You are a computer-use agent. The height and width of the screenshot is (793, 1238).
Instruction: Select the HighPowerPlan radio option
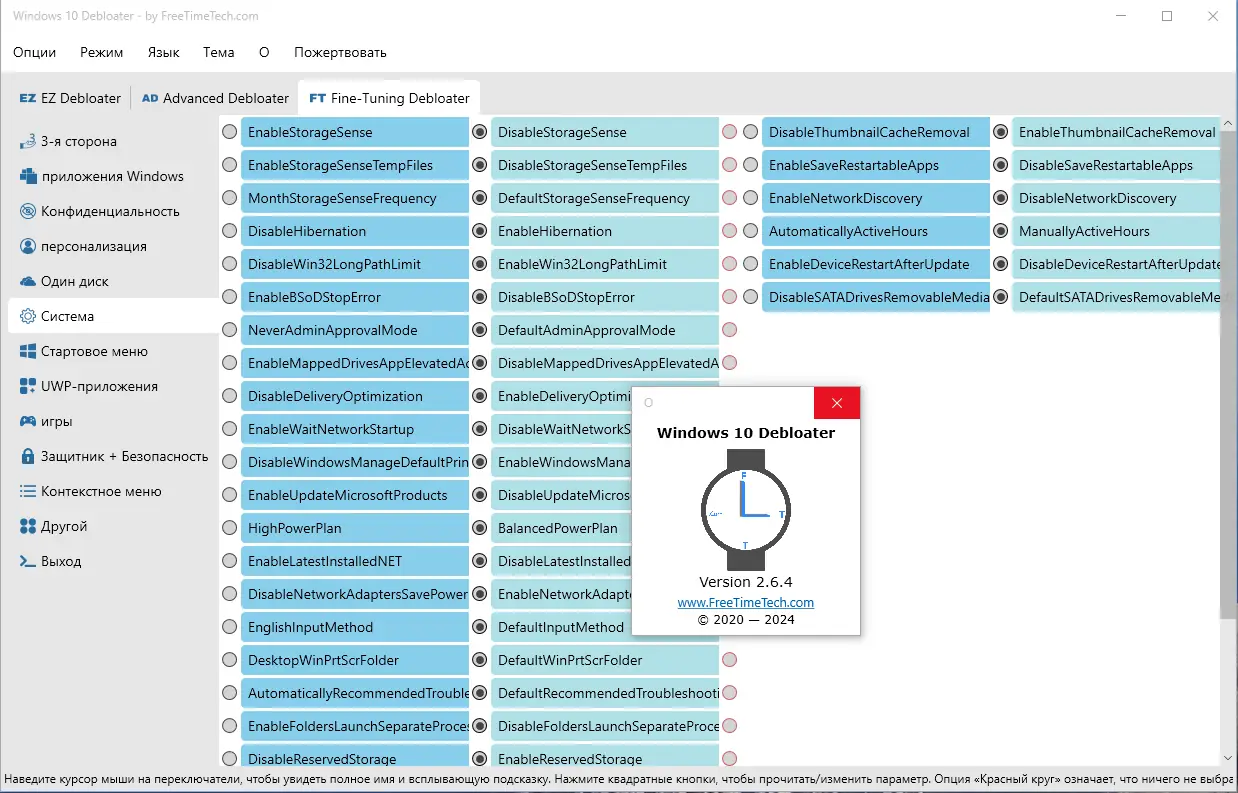(x=230, y=528)
